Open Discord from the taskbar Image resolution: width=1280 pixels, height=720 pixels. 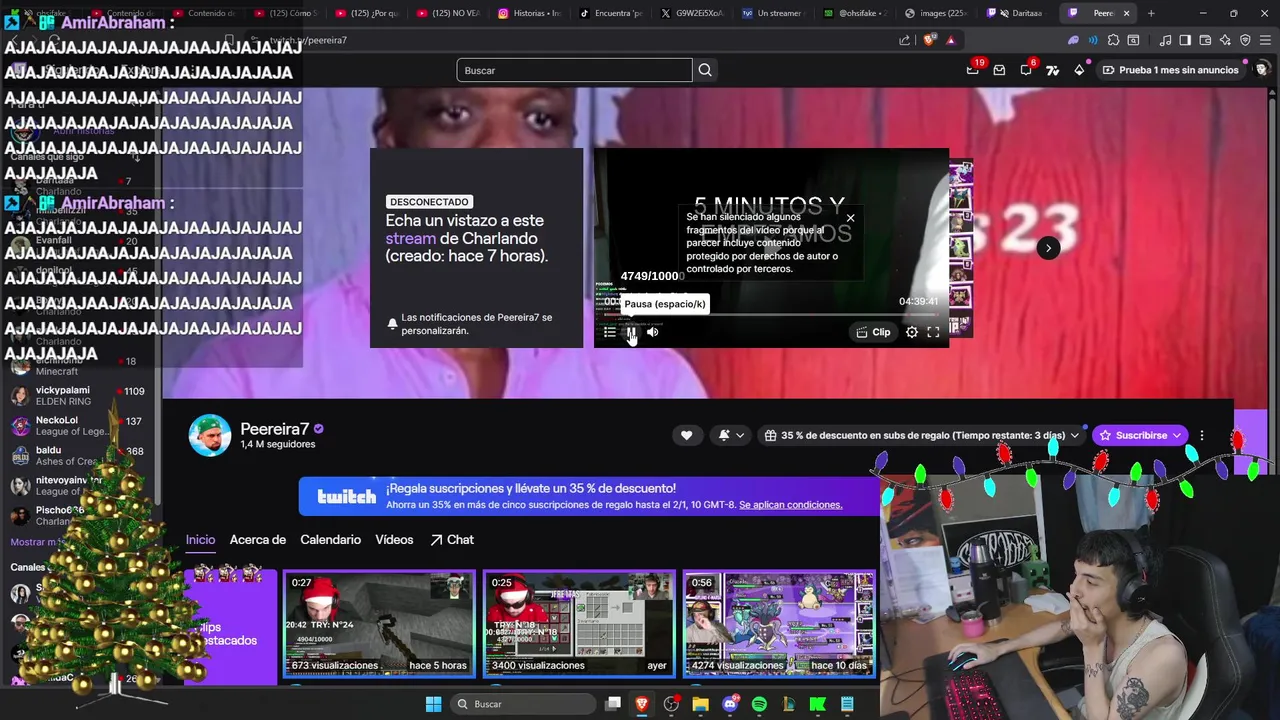tap(730, 704)
